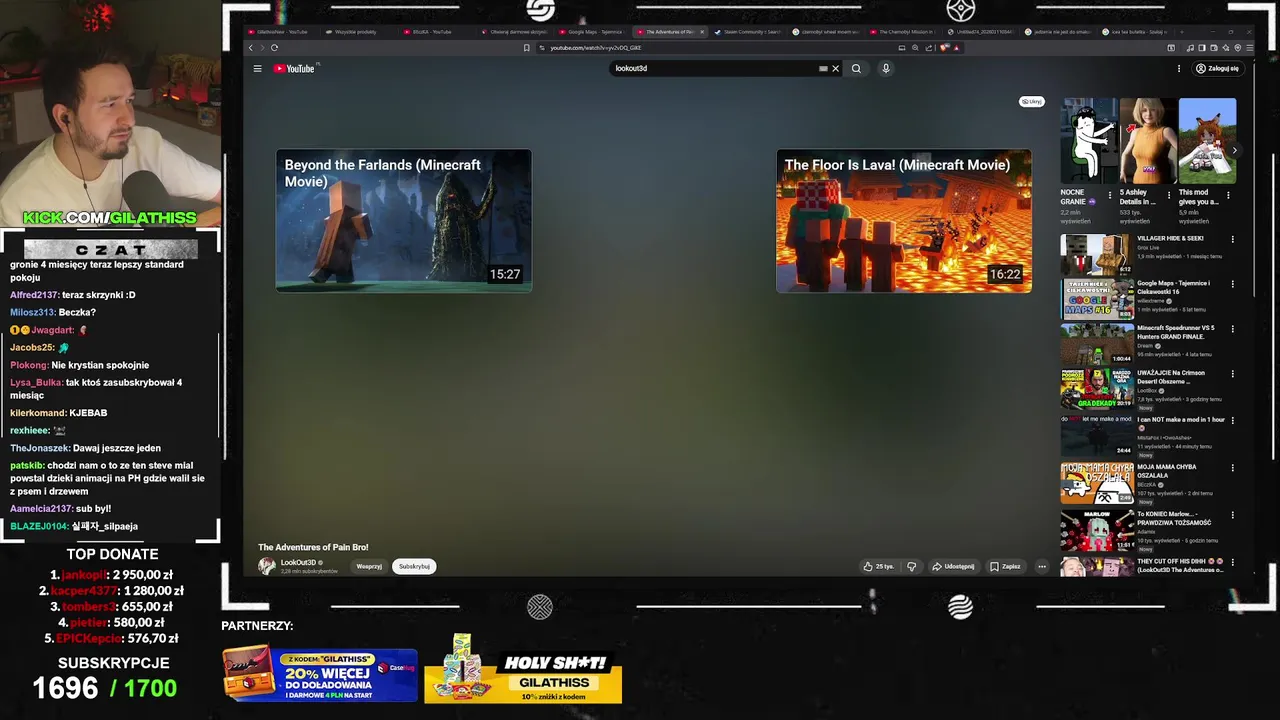
Task: Save the video with the Zapisz button
Action: pyautogui.click(x=1006, y=566)
